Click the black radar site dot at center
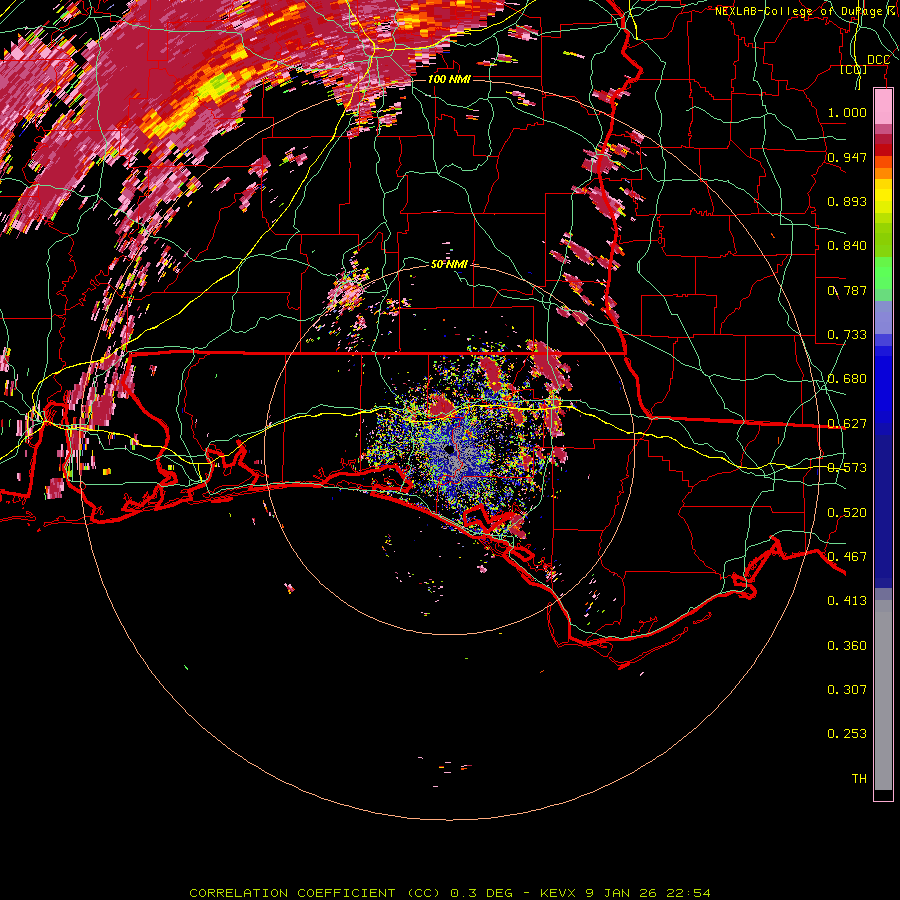Screen dimensions: 900x900 (x=449, y=449)
